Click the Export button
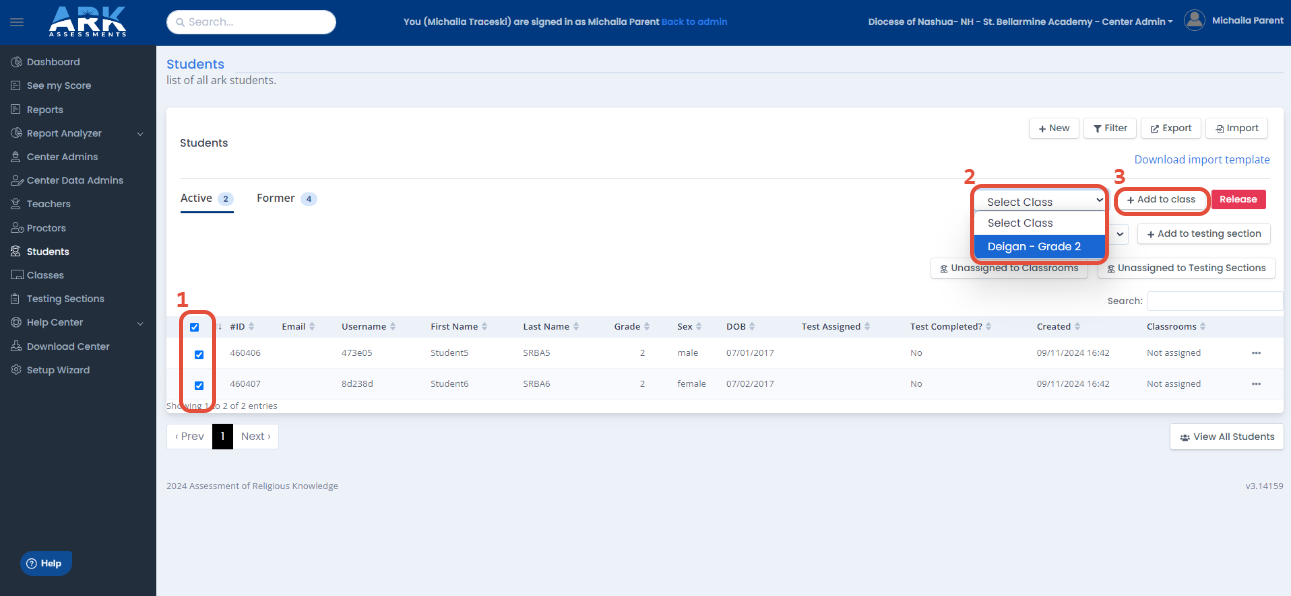1291x596 pixels. (x=1171, y=128)
